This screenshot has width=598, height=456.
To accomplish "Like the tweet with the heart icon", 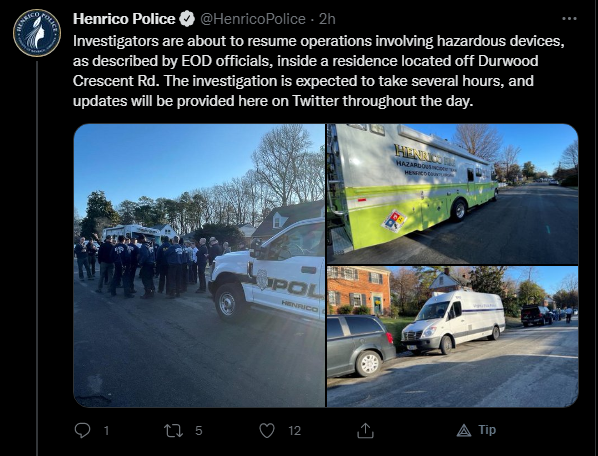I will coord(267,430).
